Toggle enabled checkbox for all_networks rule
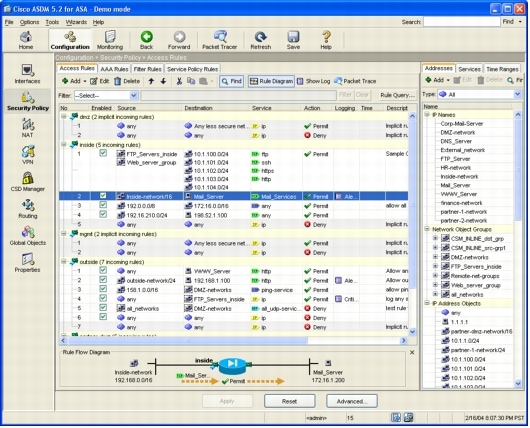 point(103,308)
